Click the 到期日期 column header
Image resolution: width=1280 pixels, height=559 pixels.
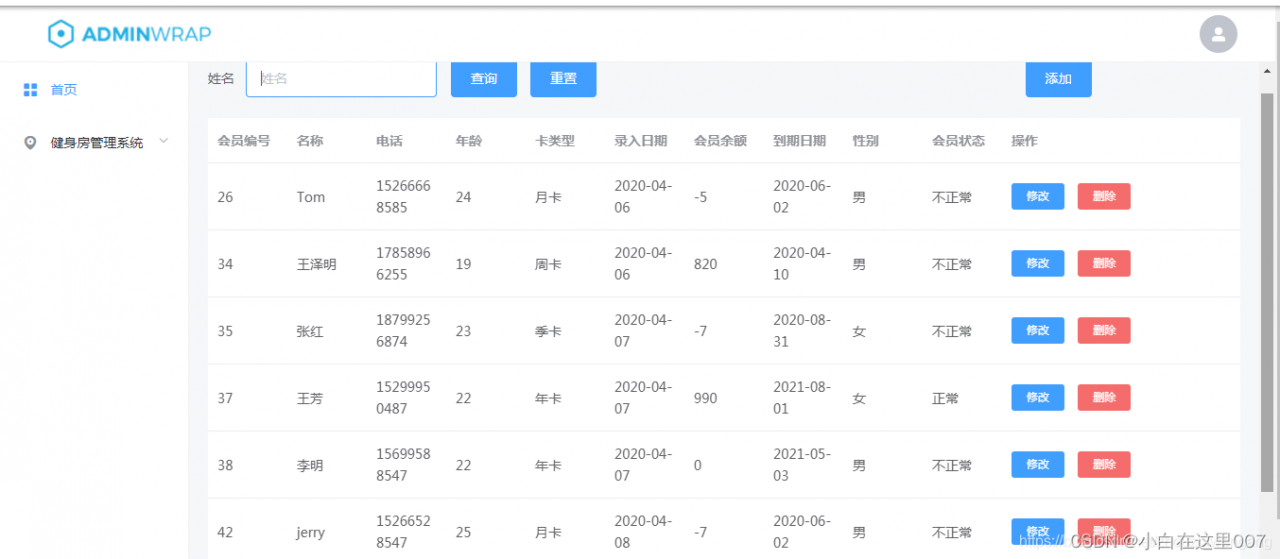(x=800, y=141)
